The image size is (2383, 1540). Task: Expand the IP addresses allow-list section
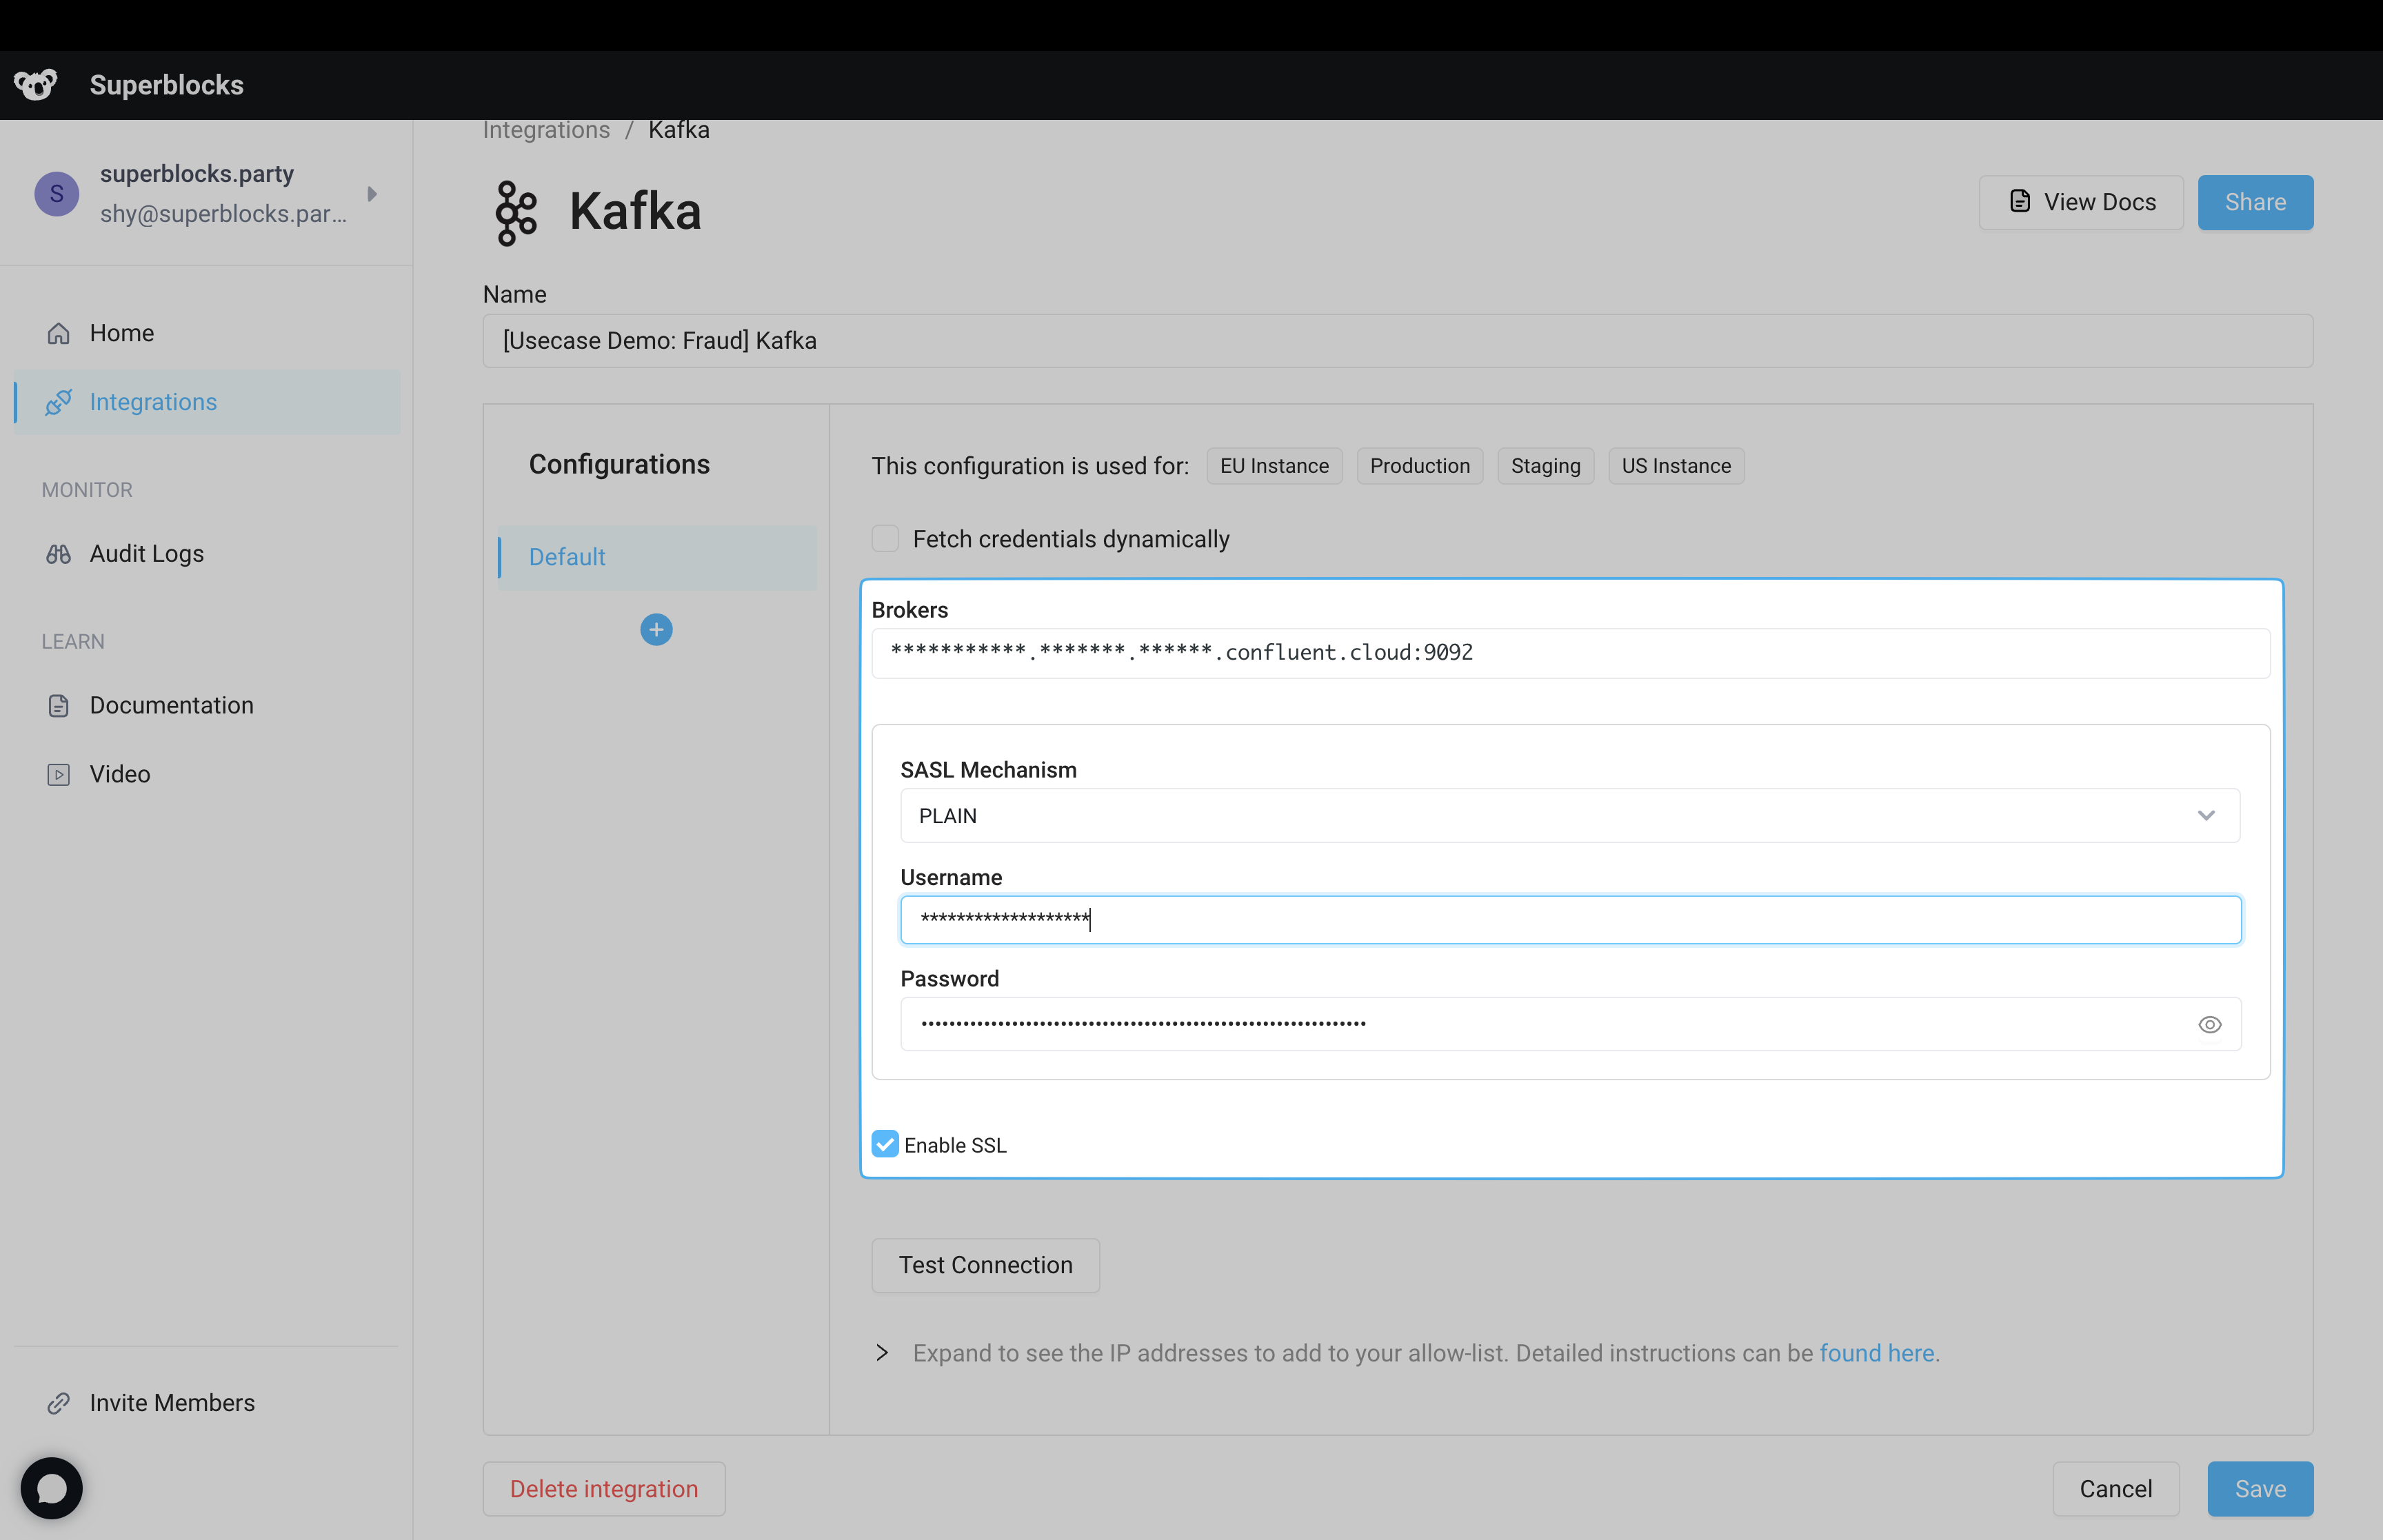[x=882, y=1353]
